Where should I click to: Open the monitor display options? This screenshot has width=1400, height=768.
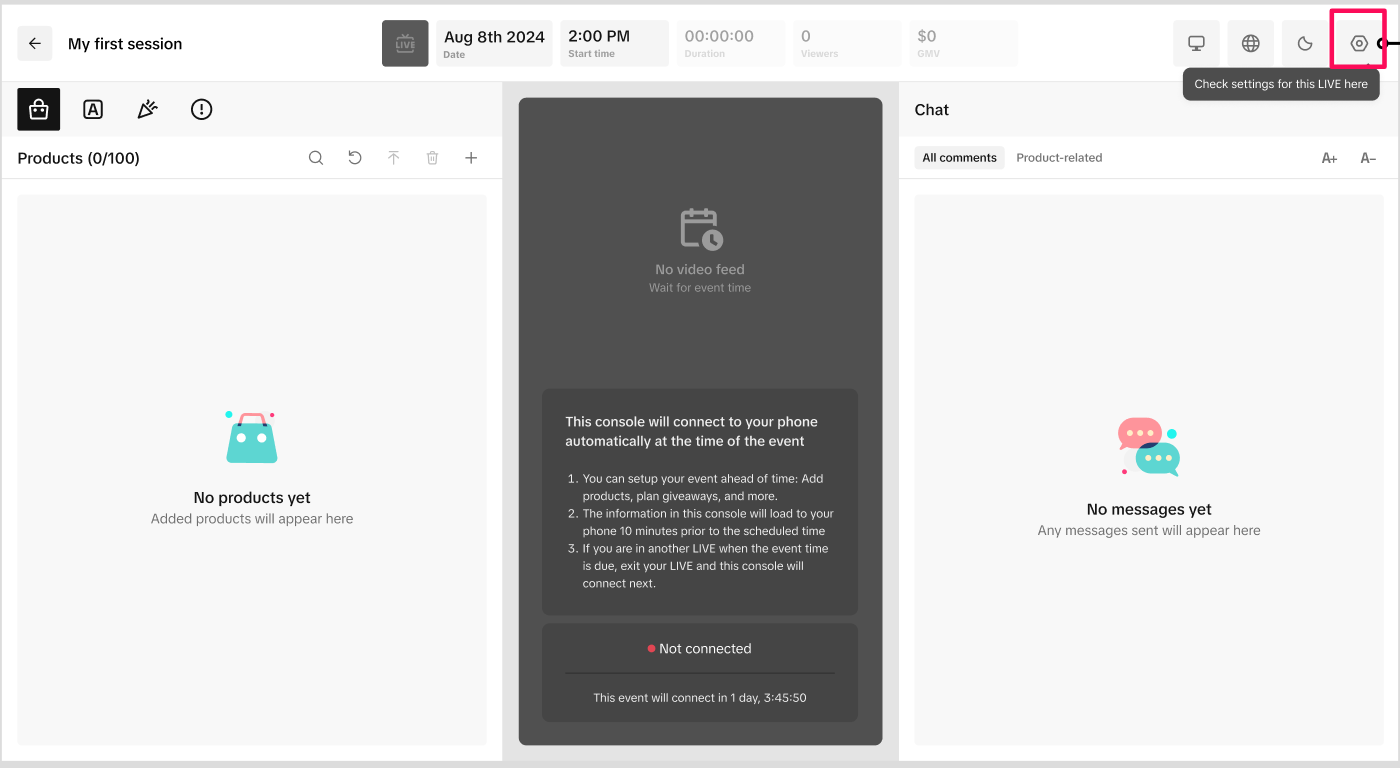point(1196,44)
